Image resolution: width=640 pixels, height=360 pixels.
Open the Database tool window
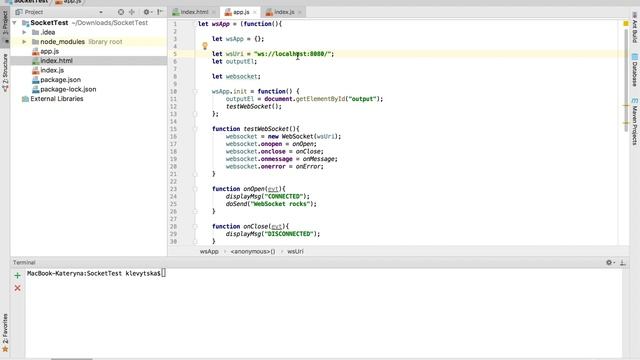coord(635,70)
